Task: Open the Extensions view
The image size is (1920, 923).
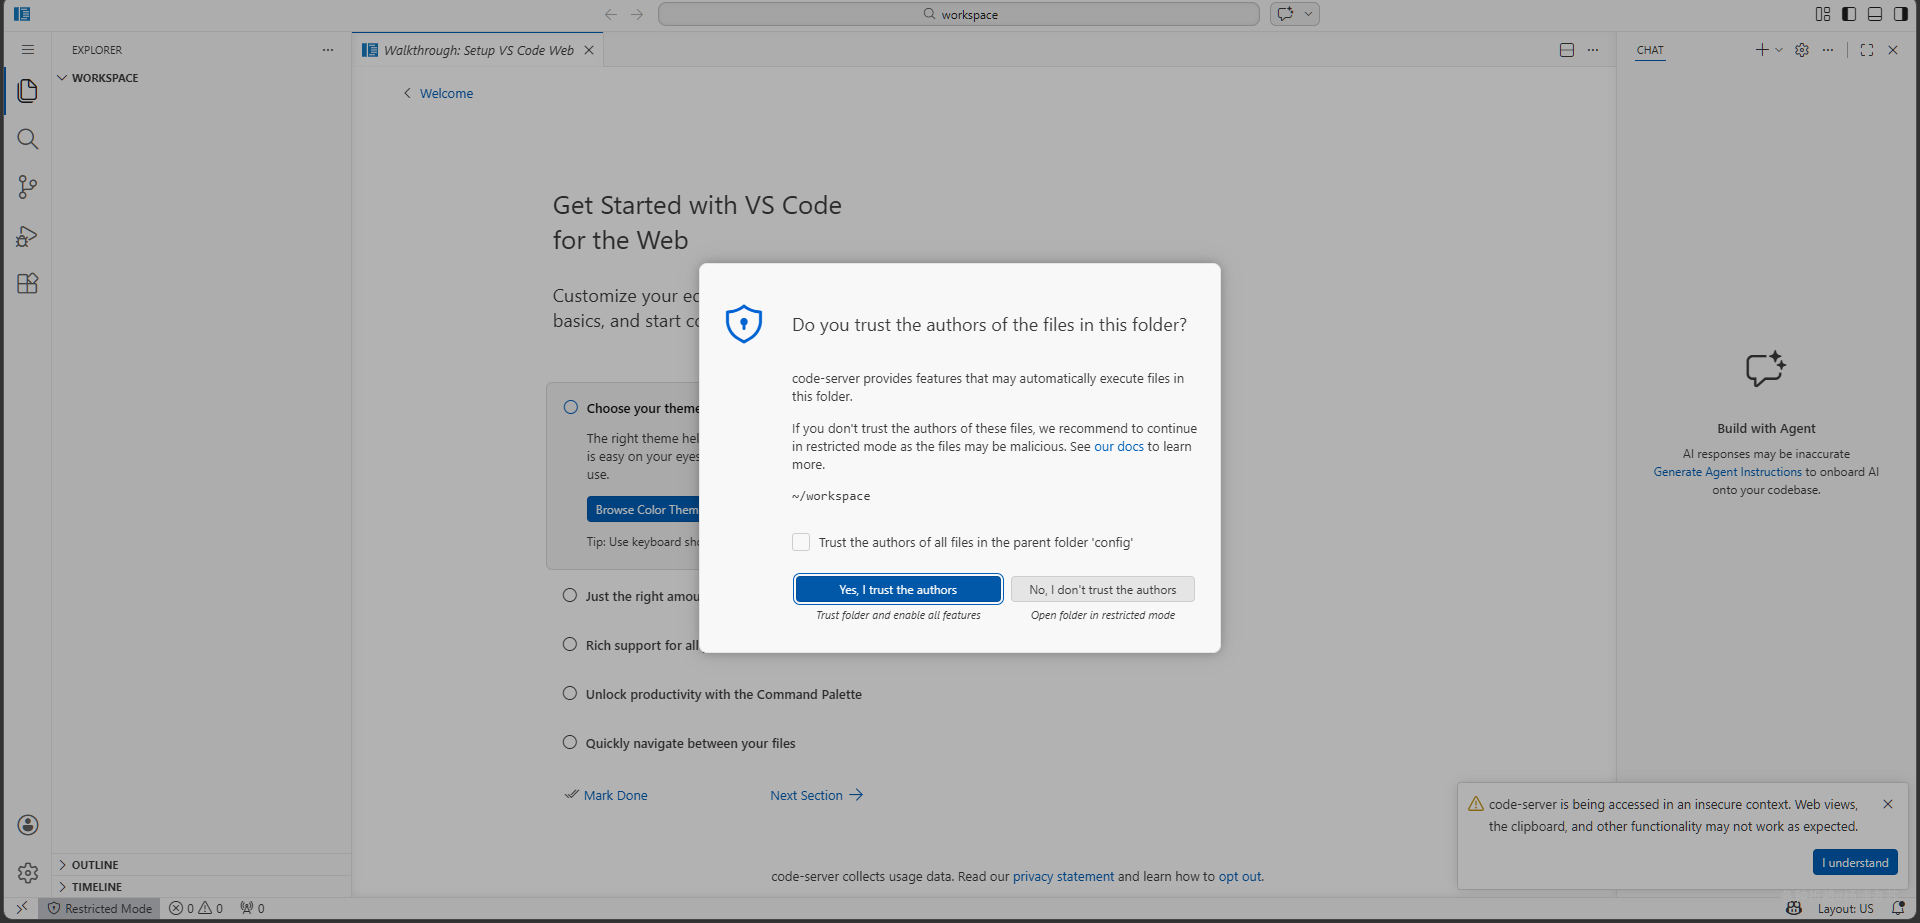Action: coord(28,284)
